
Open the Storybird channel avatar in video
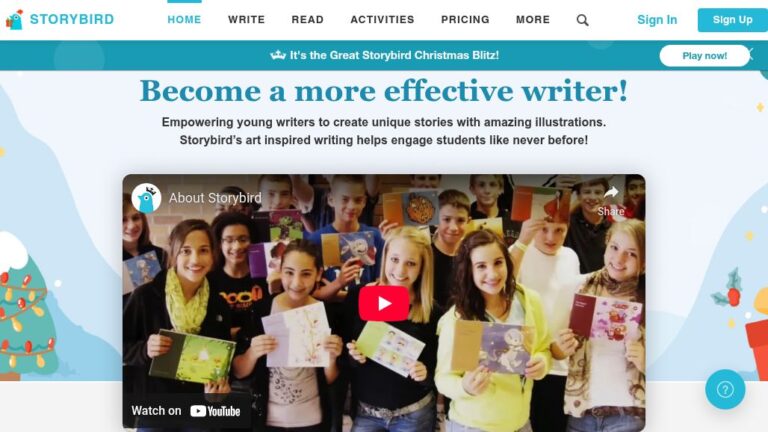pyautogui.click(x=146, y=198)
